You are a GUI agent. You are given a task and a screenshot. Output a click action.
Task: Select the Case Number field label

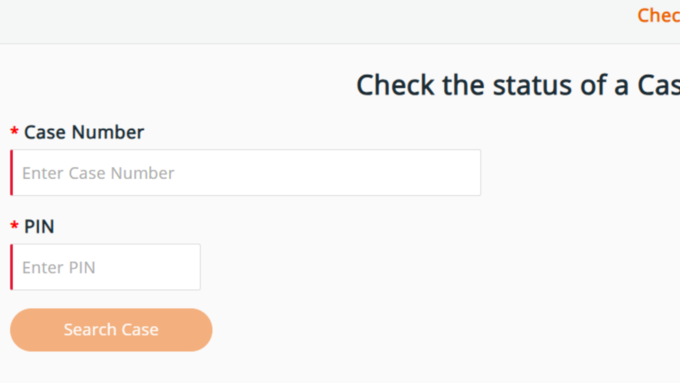(x=84, y=132)
